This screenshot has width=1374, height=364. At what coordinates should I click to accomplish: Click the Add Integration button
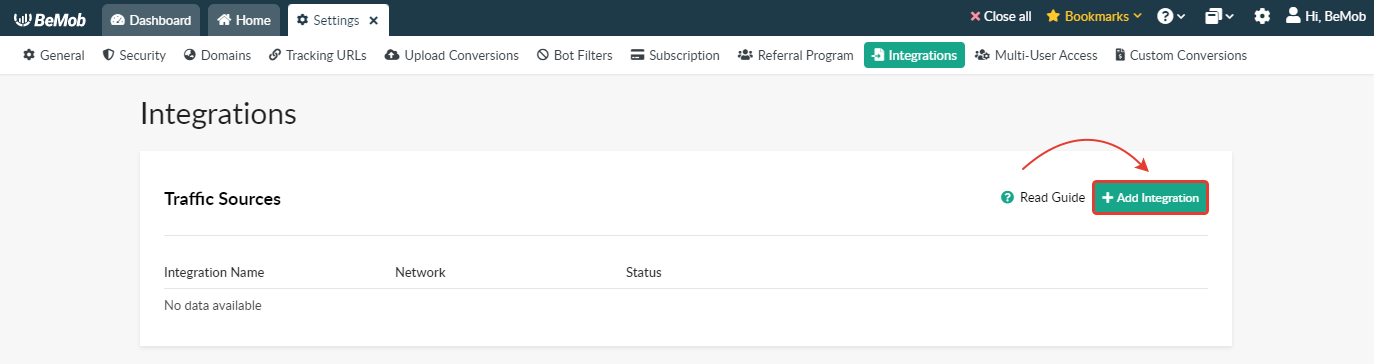1150,198
